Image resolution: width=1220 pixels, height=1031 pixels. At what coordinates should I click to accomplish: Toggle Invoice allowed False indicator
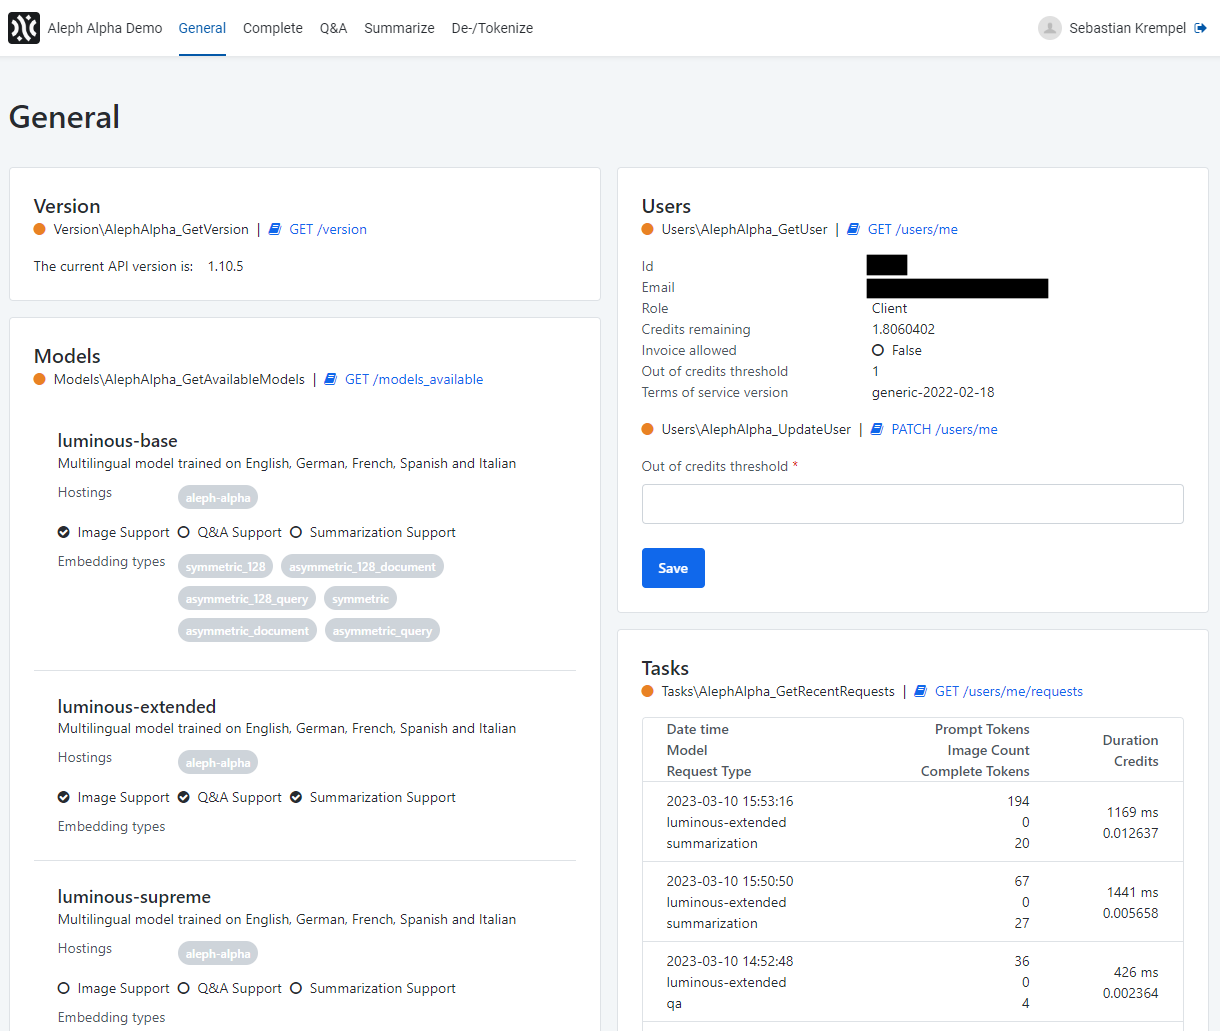click(878, 350)
